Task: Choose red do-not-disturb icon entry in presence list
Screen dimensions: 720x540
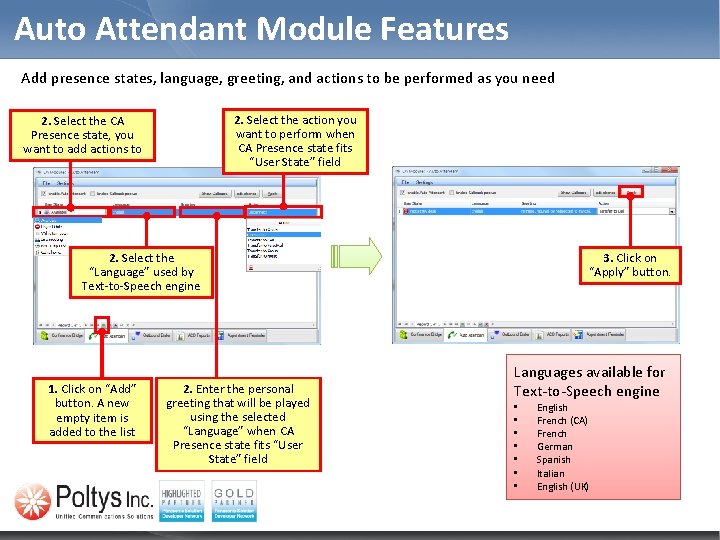Action: pyautogui.click(x=38, y=227)
